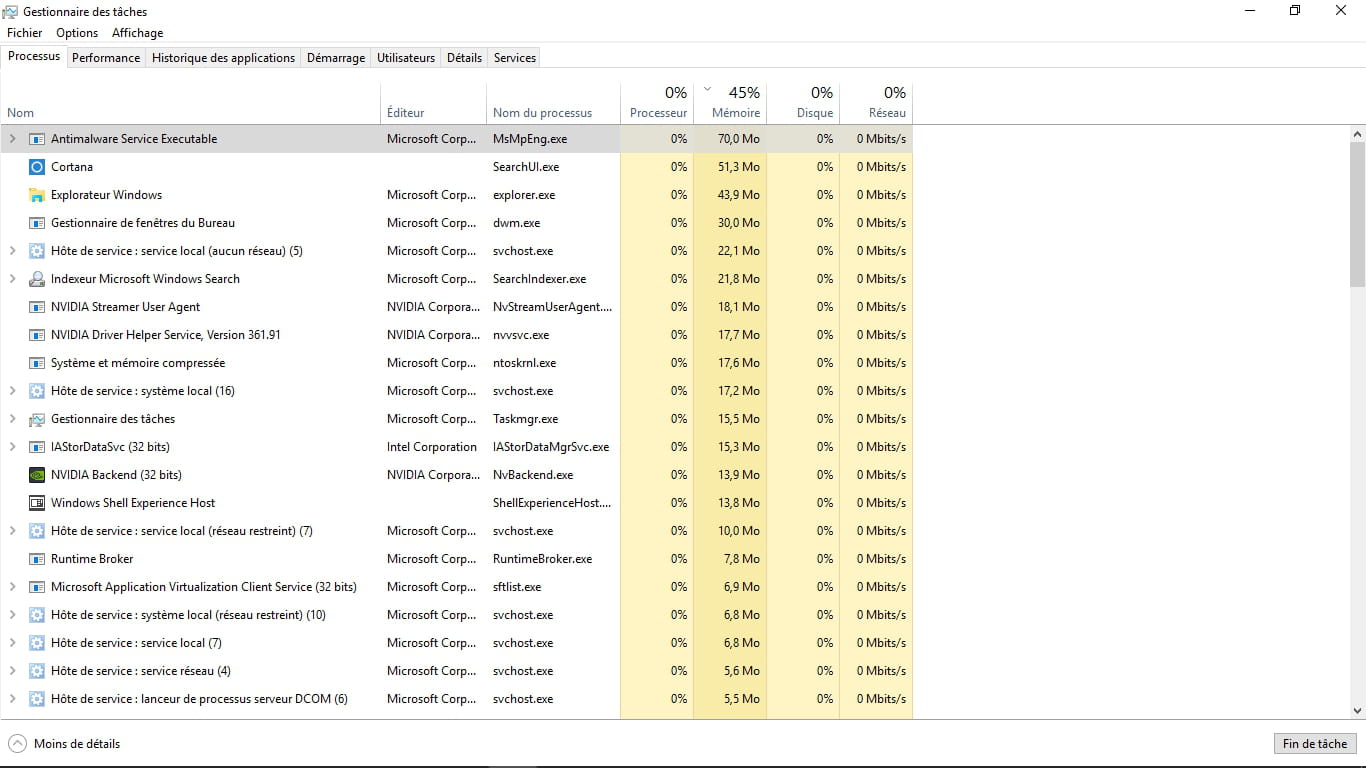Click the Antimalware Service Executable process icon

(x=37, y=139)
